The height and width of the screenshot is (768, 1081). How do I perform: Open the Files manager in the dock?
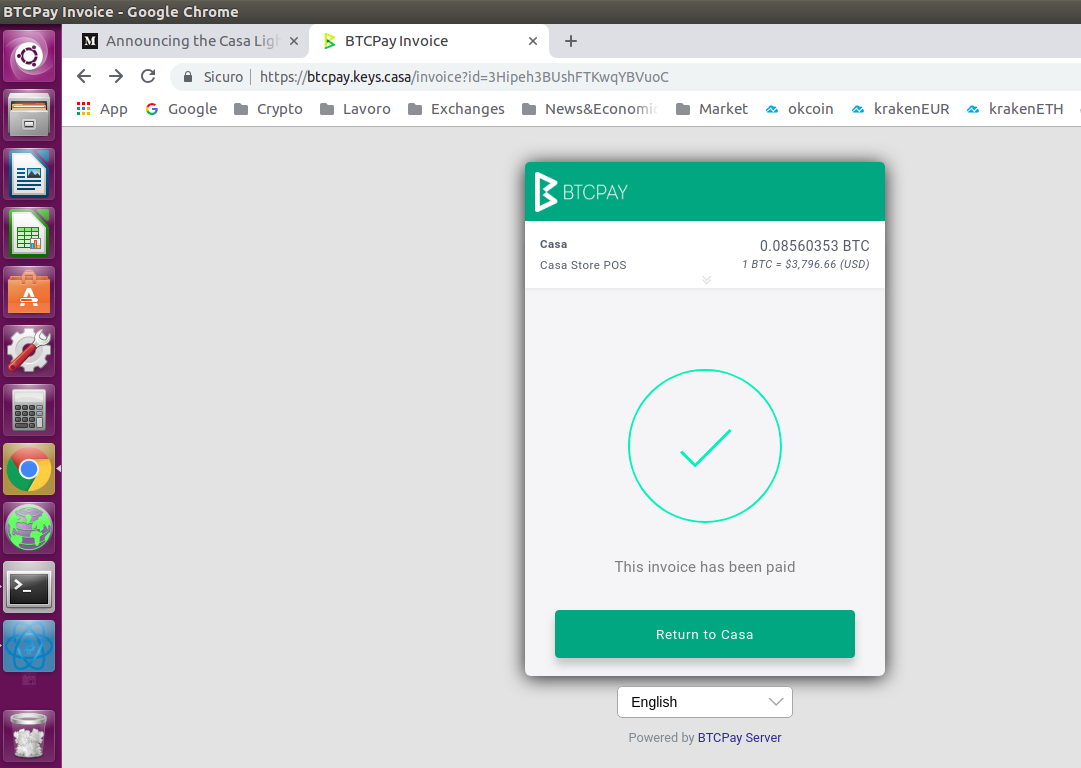29,115
